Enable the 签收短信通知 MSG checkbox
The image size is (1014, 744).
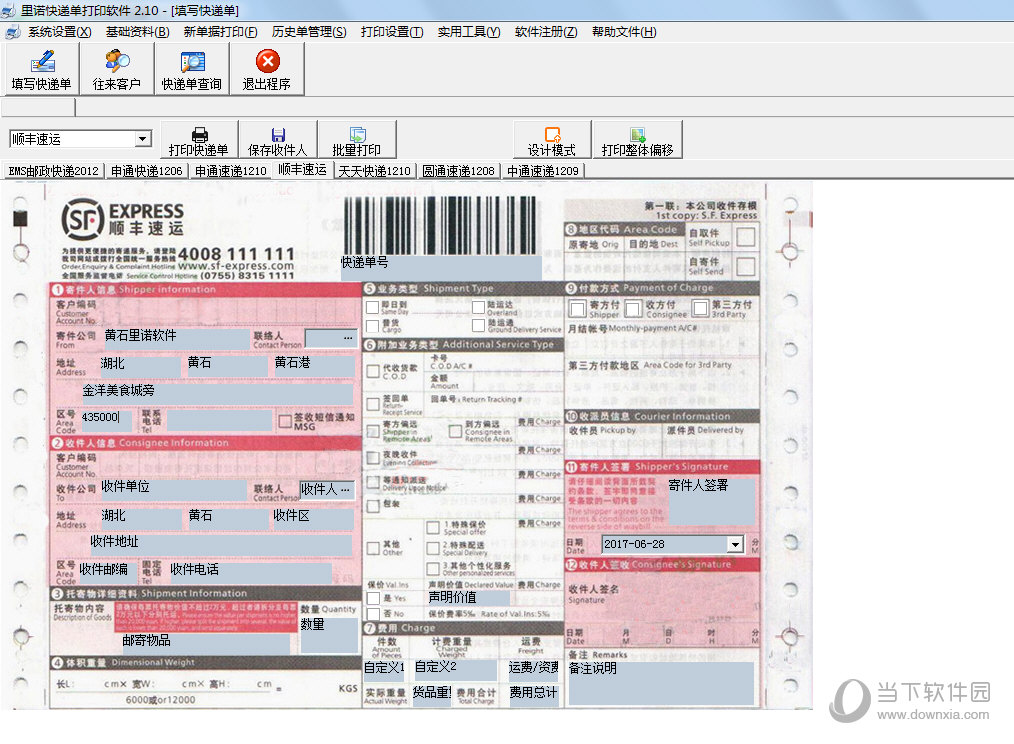pos(285,421)
